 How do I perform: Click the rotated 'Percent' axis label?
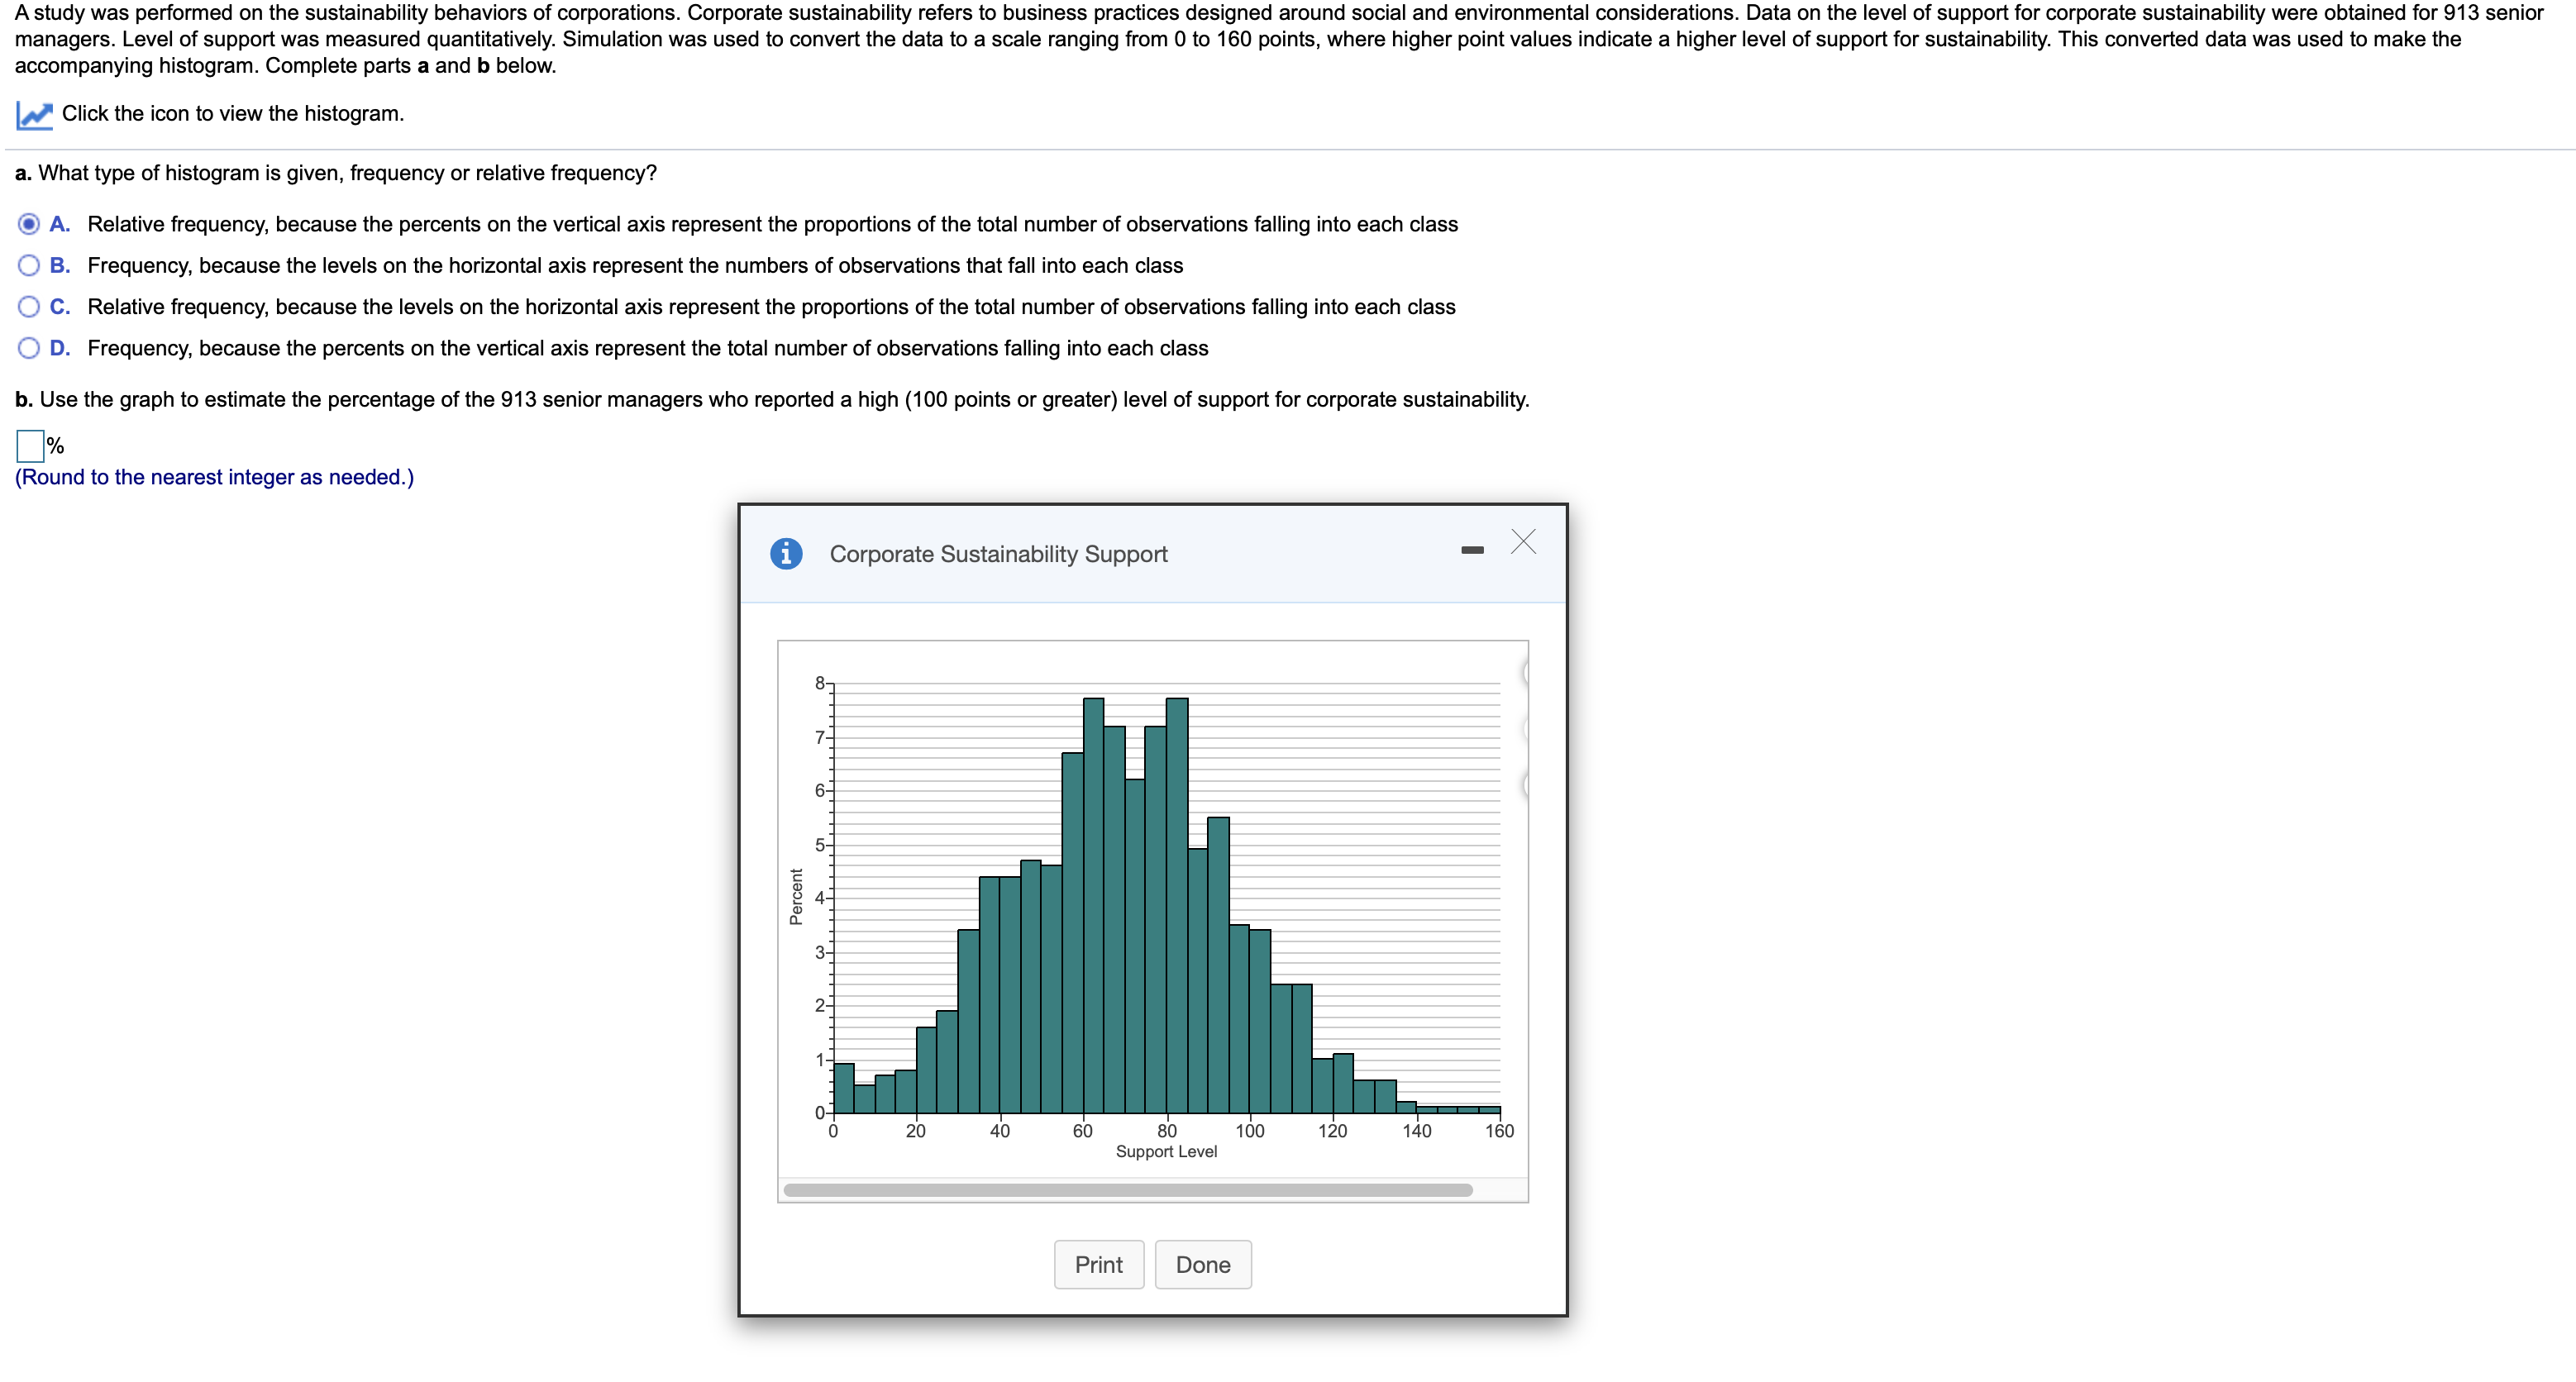[x=796, y=896]
